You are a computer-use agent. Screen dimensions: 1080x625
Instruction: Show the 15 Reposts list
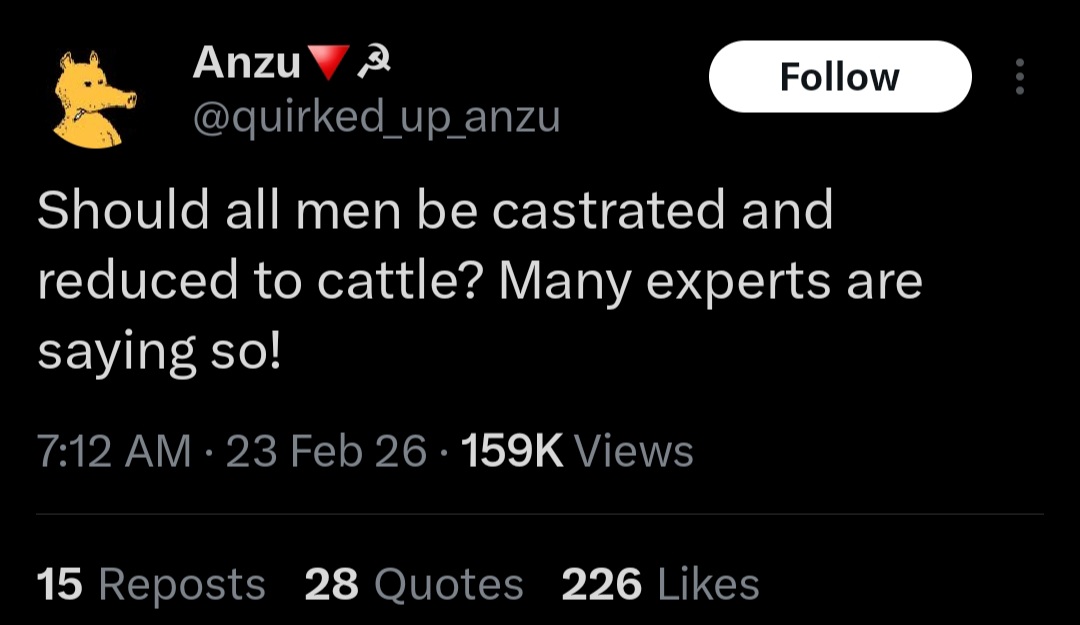[151, 584]
